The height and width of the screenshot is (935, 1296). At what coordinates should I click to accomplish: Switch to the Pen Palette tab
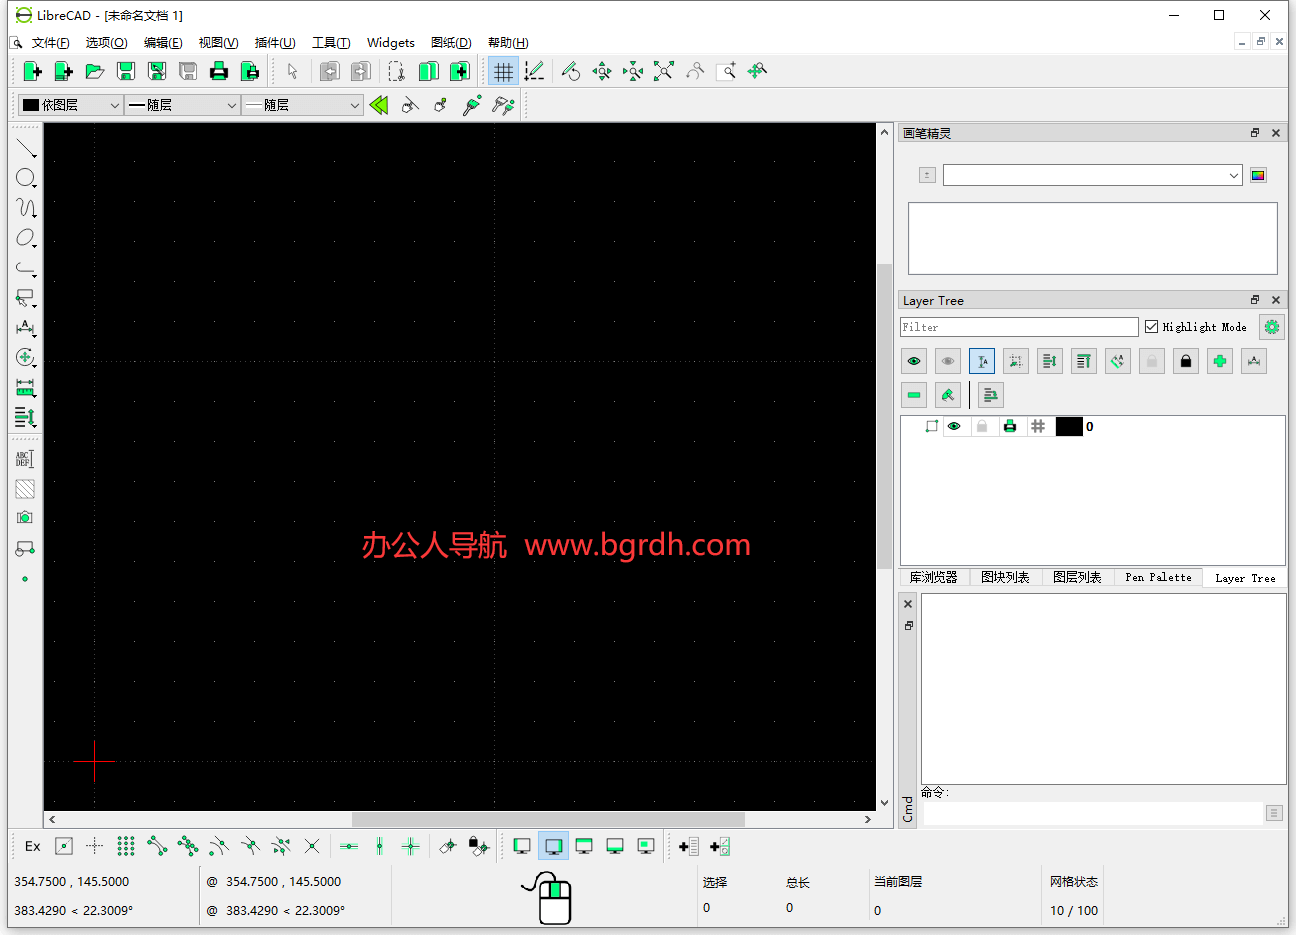[x=1157, y=578]
